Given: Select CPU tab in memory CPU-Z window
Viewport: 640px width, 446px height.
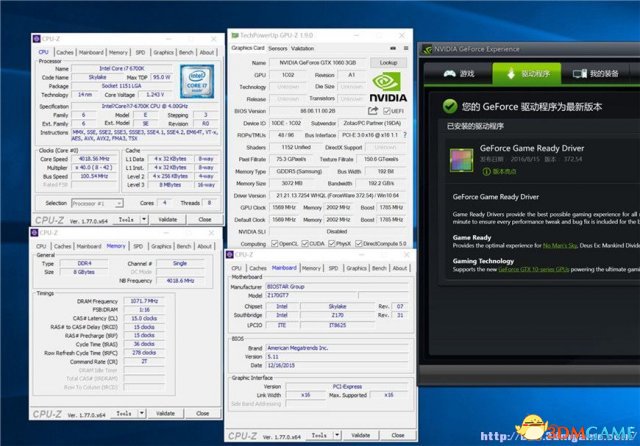Looking at the screenshot, I should (41, 246).
